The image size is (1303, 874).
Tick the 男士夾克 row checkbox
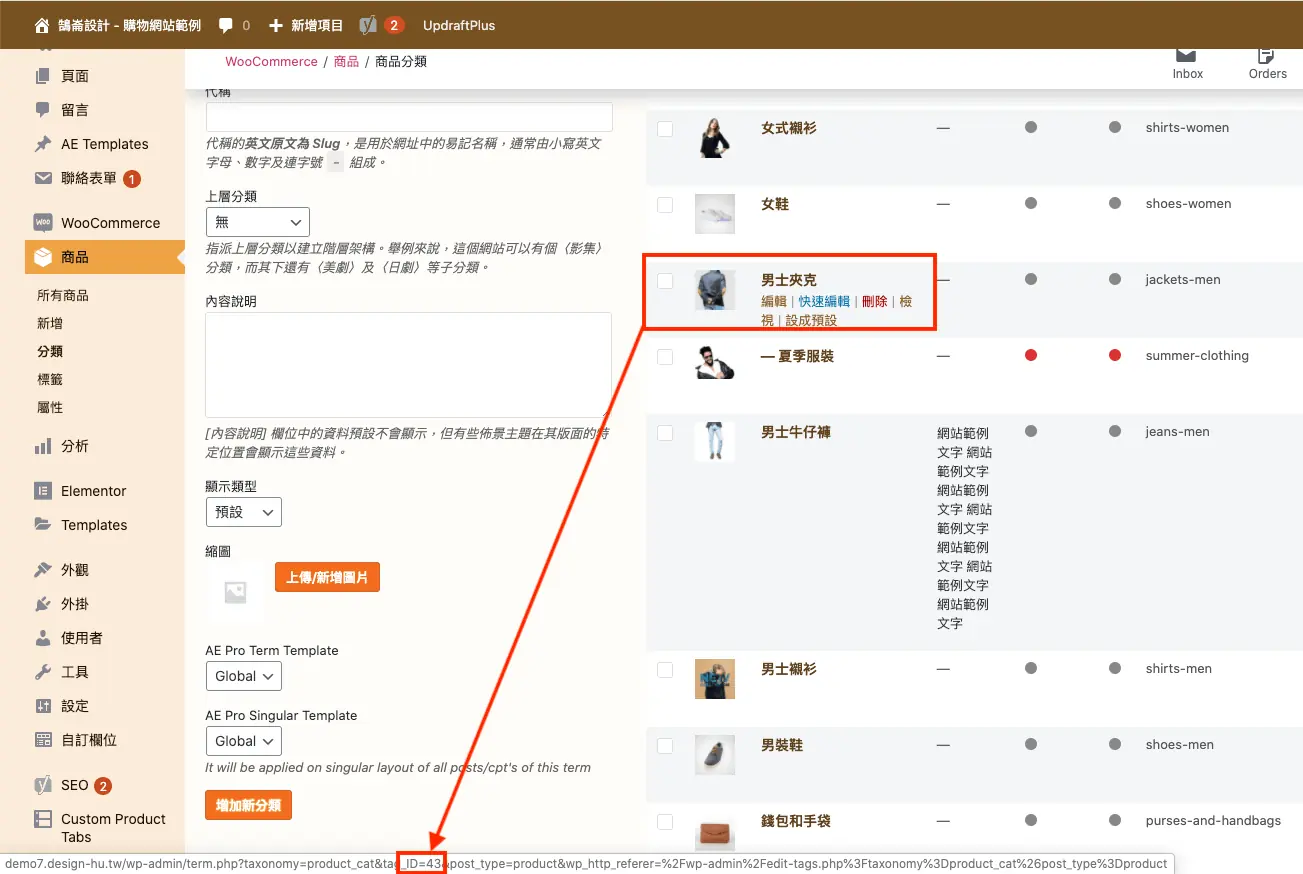(665, 281)
